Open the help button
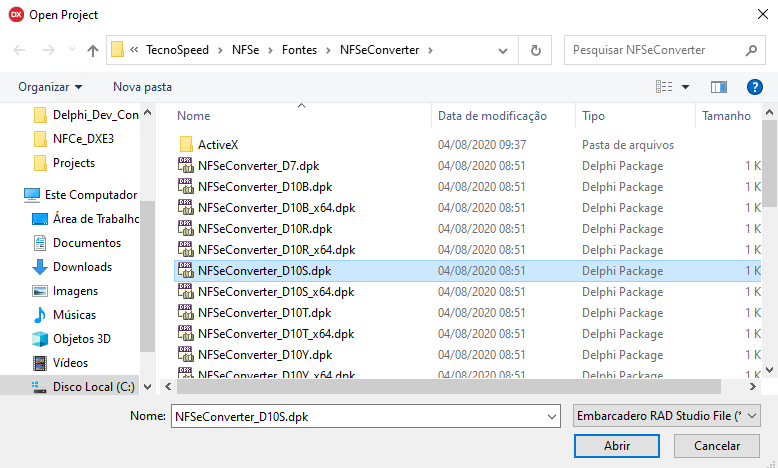Screen dimensions: 778x468 [755, 87]
